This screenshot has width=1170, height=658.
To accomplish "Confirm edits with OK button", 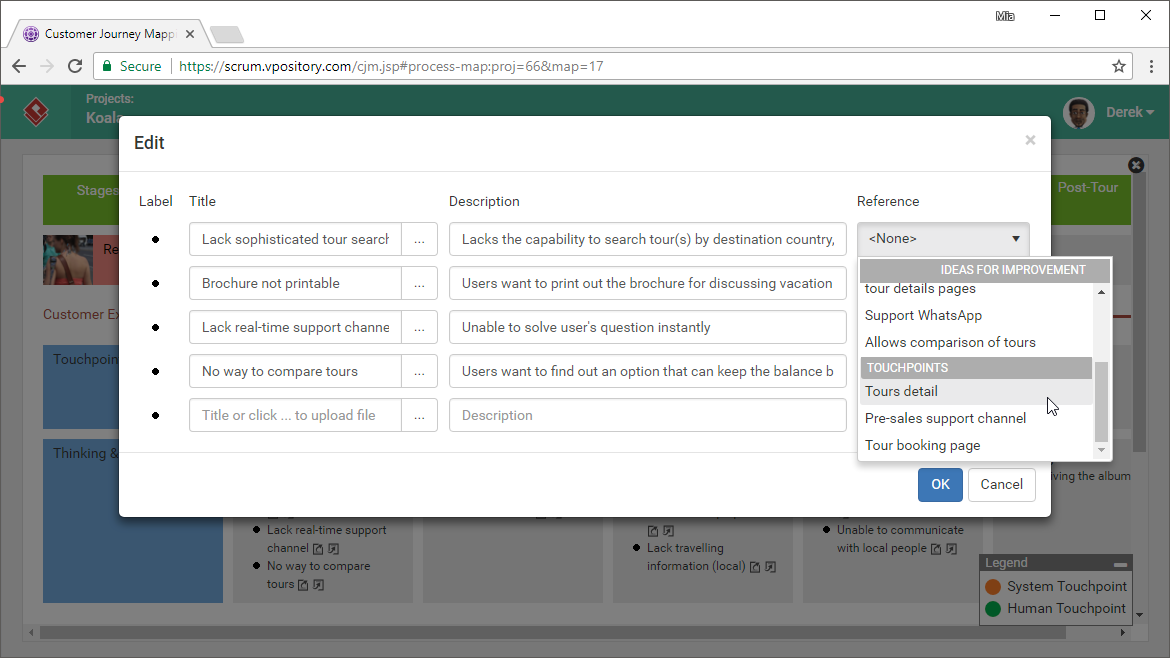I will (x=940, y=485).
